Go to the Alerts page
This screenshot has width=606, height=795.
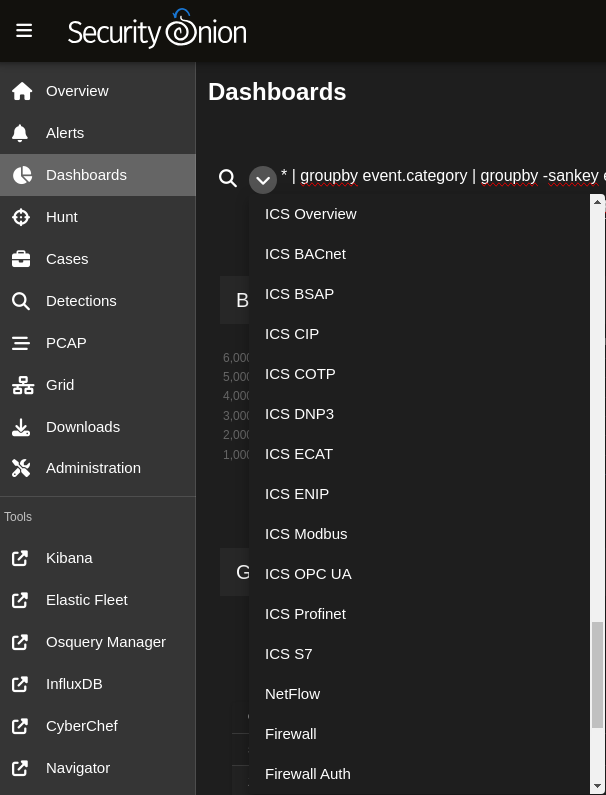click(98, 133)
